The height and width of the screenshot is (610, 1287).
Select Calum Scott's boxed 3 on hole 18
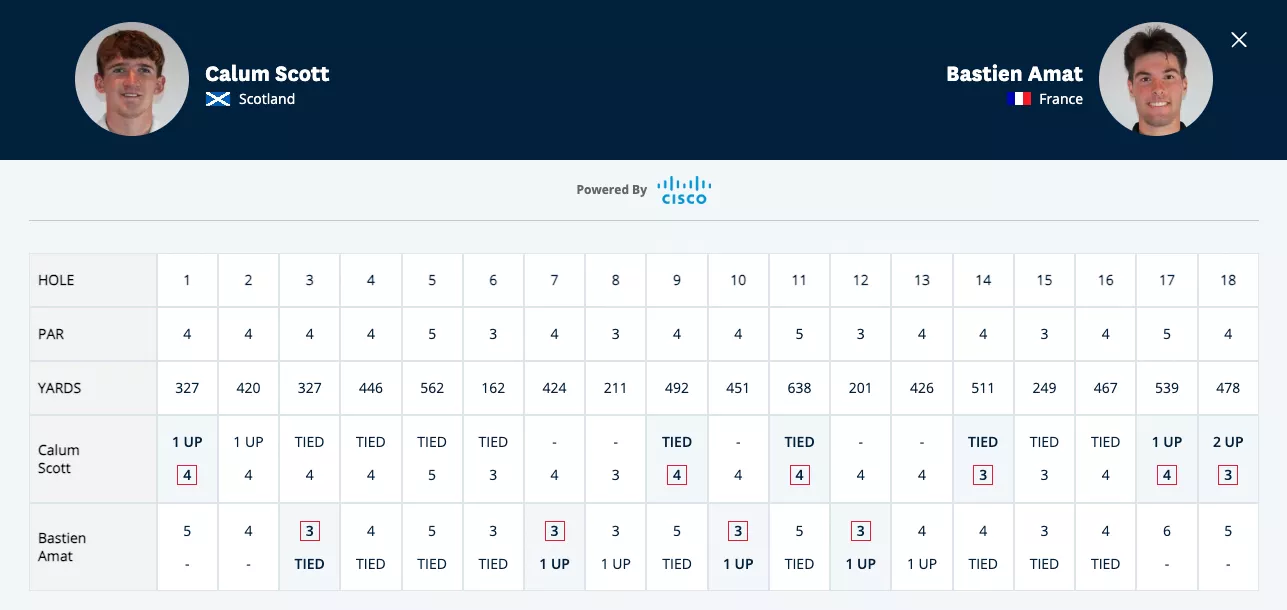(1228, 475)
